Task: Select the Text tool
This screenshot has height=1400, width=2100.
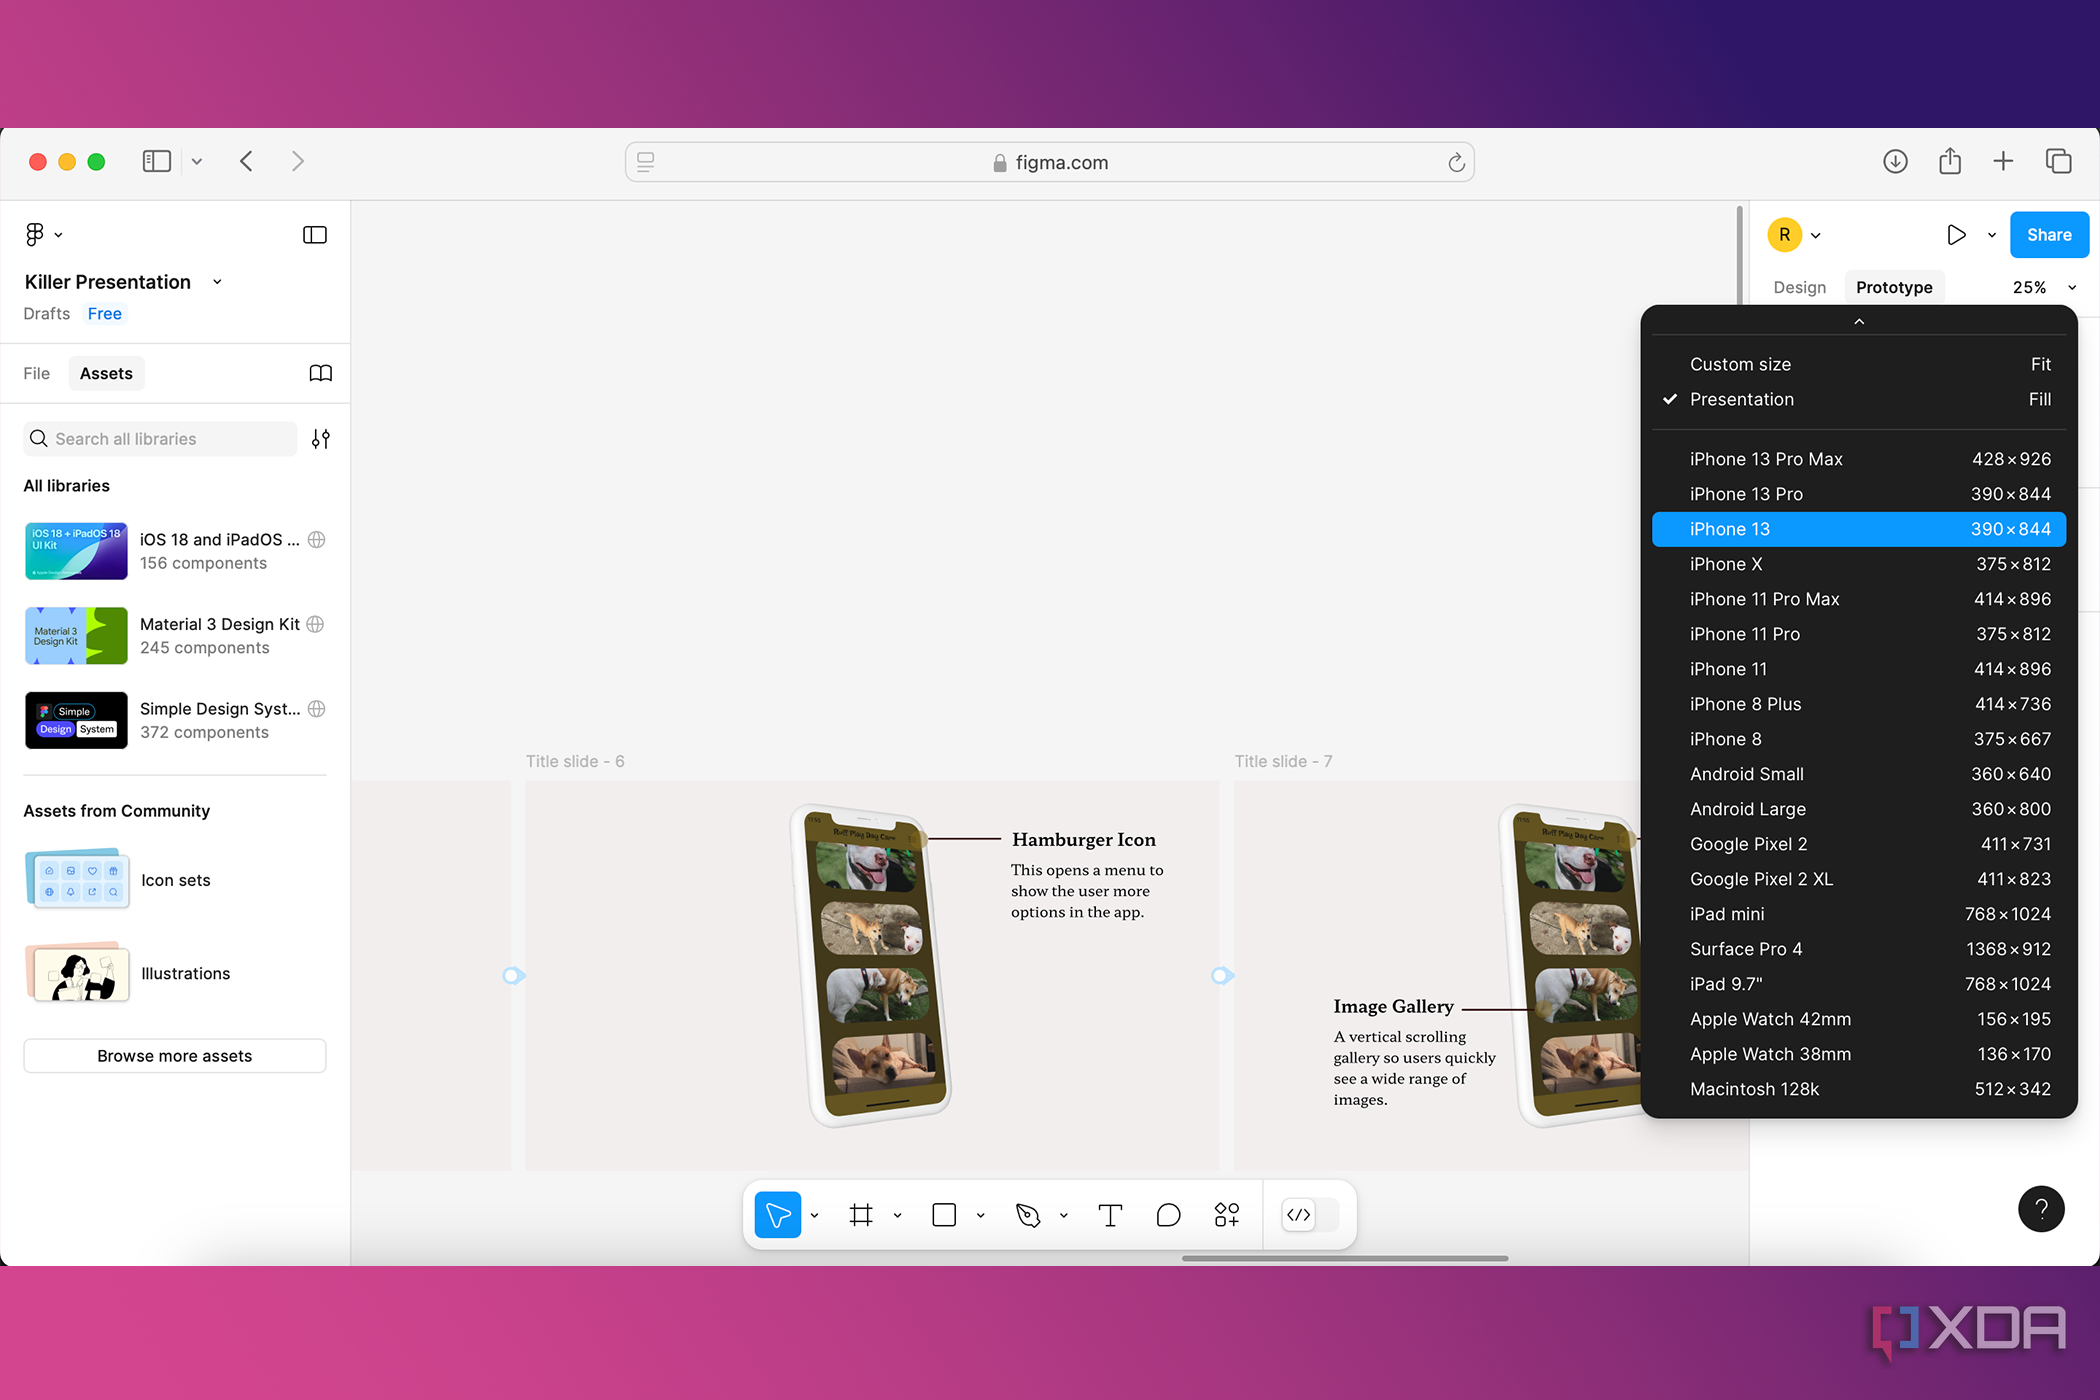Action: tap(1110, 1215)
